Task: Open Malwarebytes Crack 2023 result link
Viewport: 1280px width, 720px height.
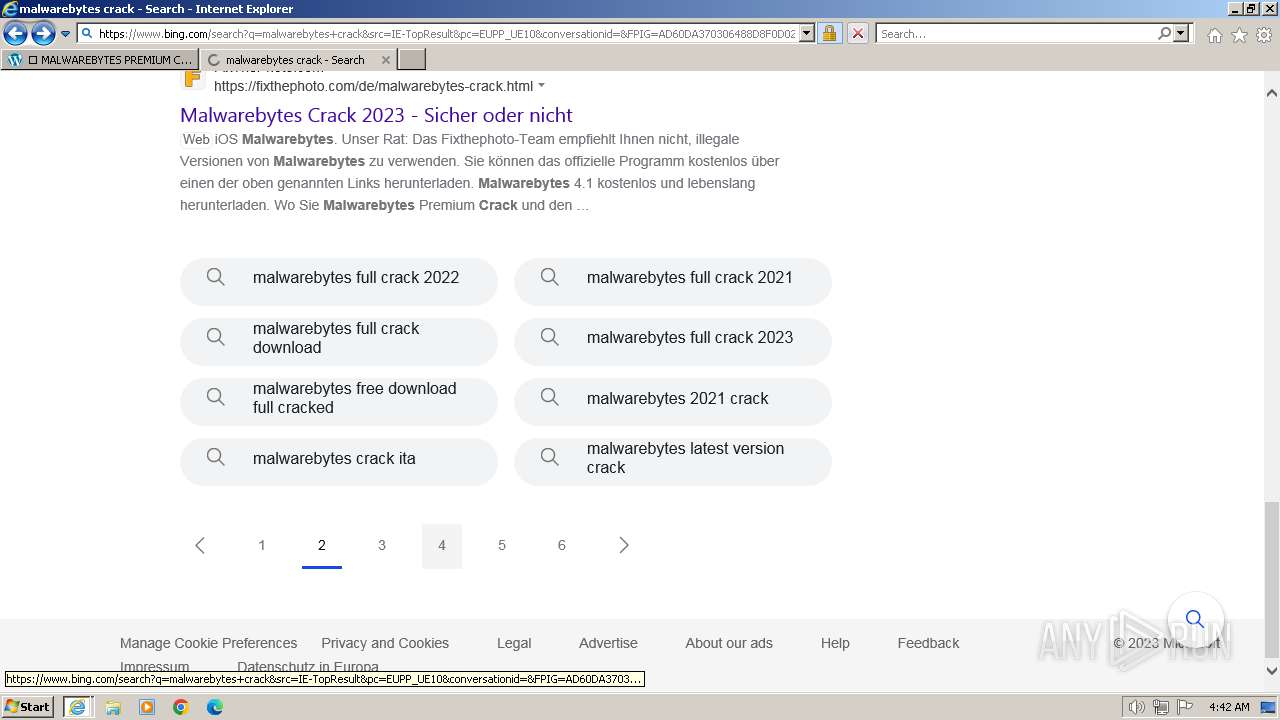Action: pos(376,115)
